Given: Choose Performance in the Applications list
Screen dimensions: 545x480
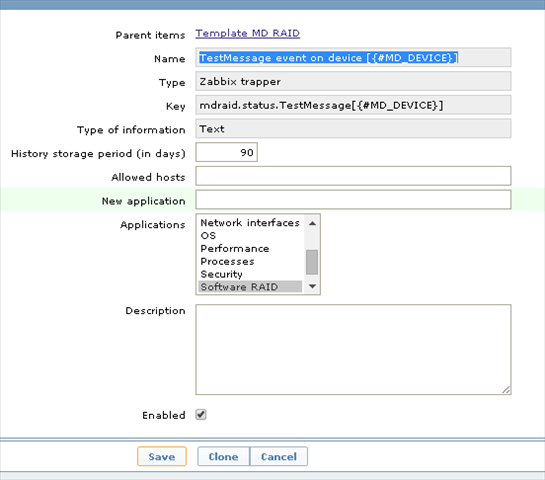Looking at the screenshot, I should 250,248.
